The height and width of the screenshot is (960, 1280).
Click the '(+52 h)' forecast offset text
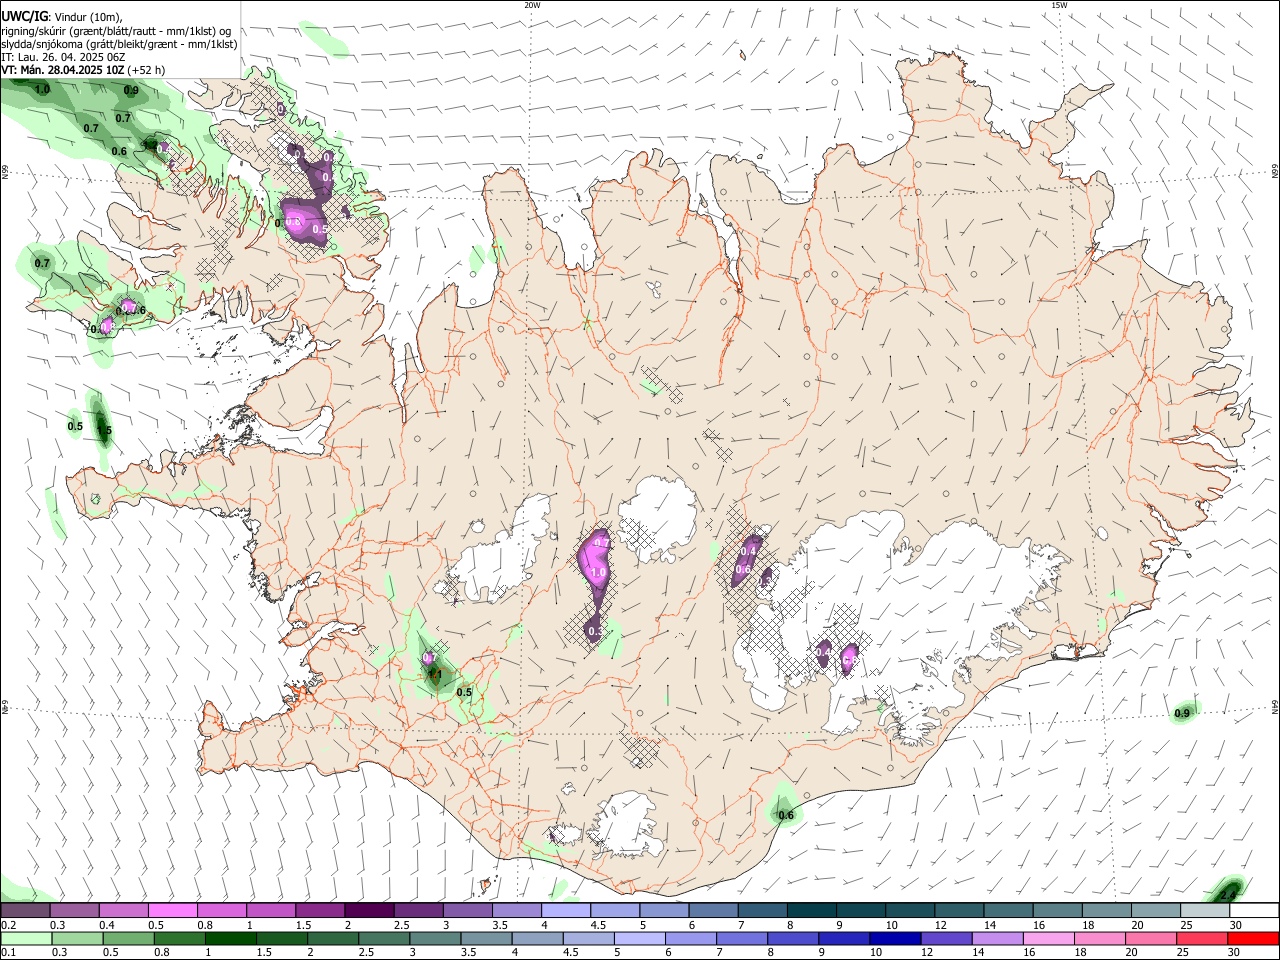point(146,70)
